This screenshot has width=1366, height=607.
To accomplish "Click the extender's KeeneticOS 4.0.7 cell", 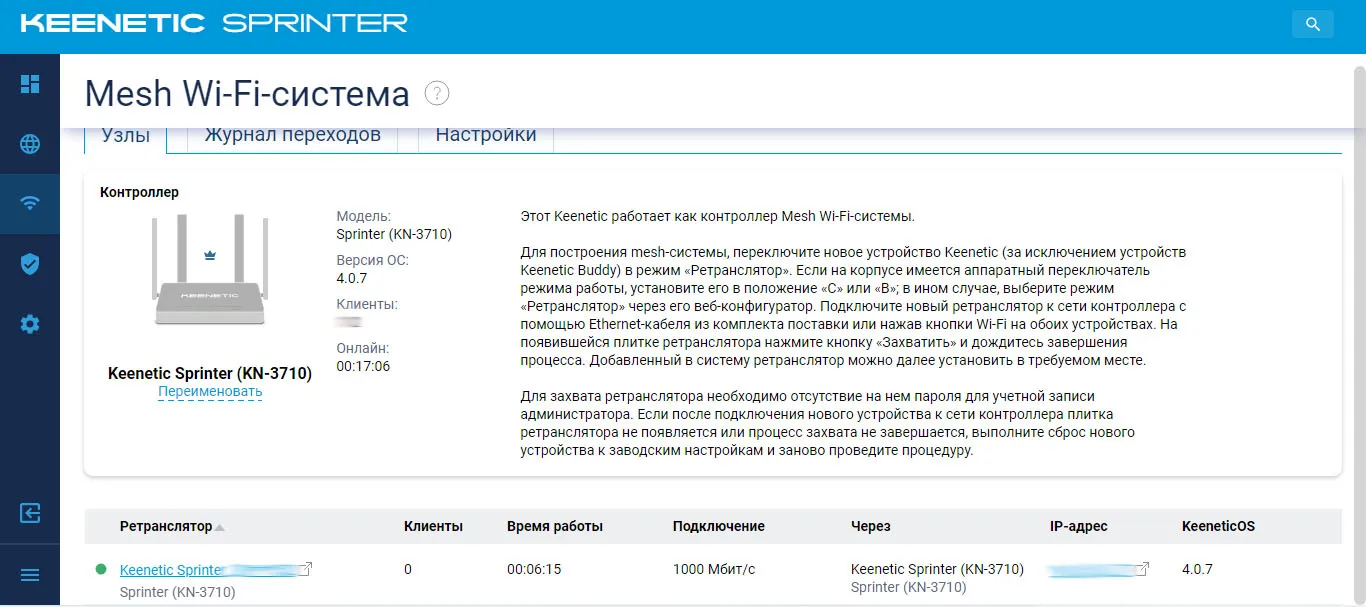I will coord(1197,569).
